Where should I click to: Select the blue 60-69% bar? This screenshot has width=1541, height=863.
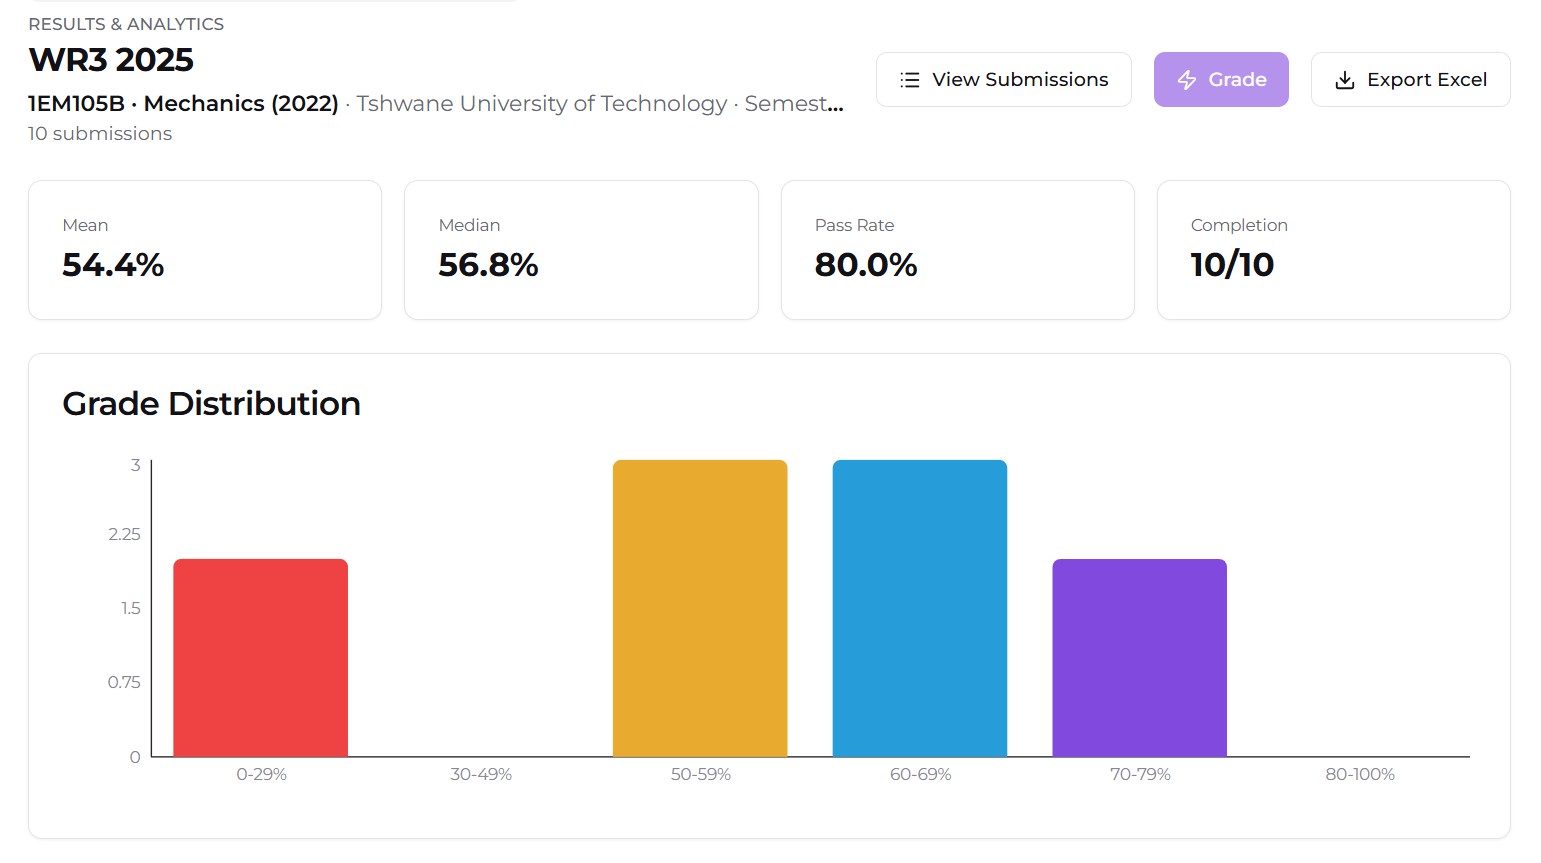920,608
